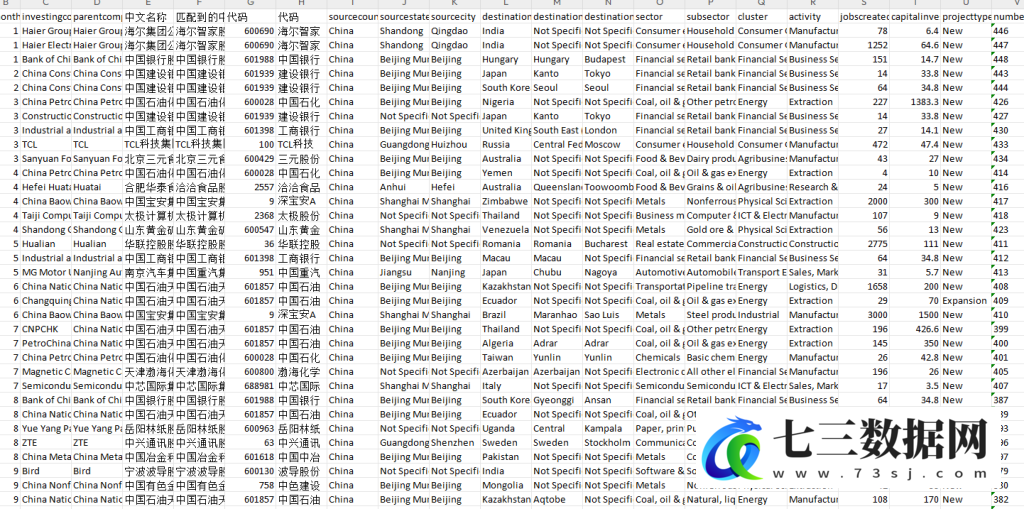Viewport: 1024px width, 509px height.
Task: Click the '渤海化学' stock name cell
Action: click(x=301, y=372)
